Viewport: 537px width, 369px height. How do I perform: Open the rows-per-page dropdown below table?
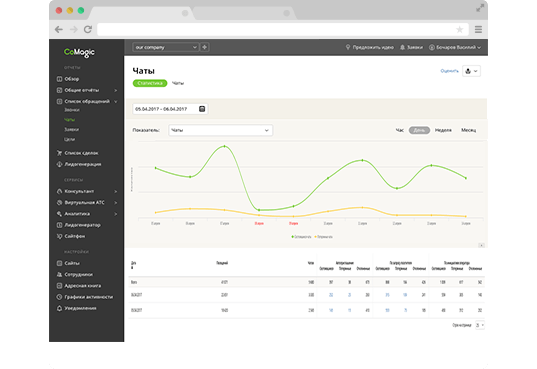(480, 325)
